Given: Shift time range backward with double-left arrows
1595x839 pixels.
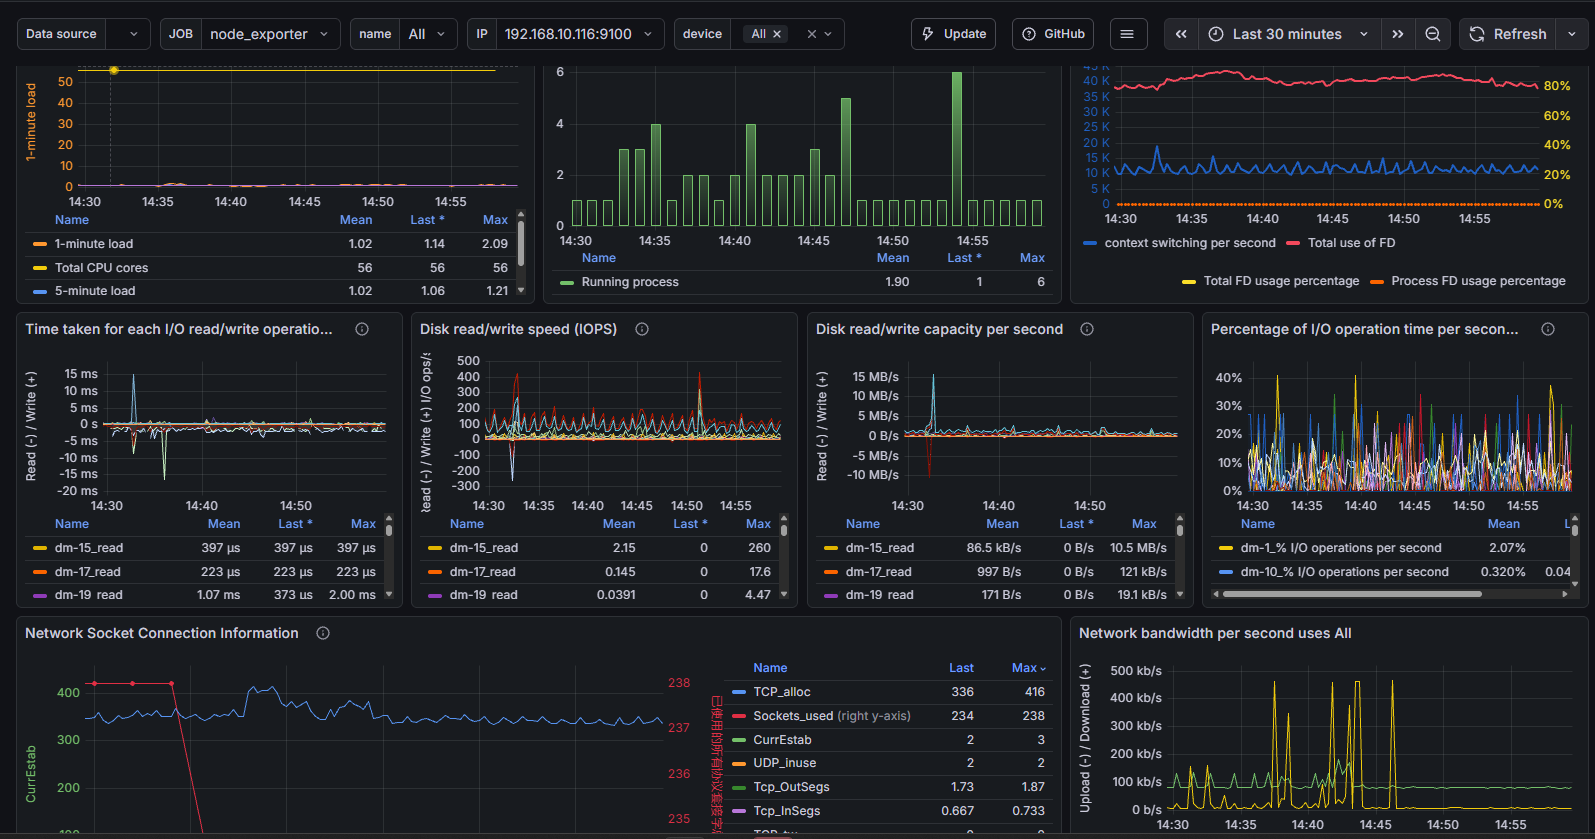Looking at the screenshot, I should coord(1181,34).
